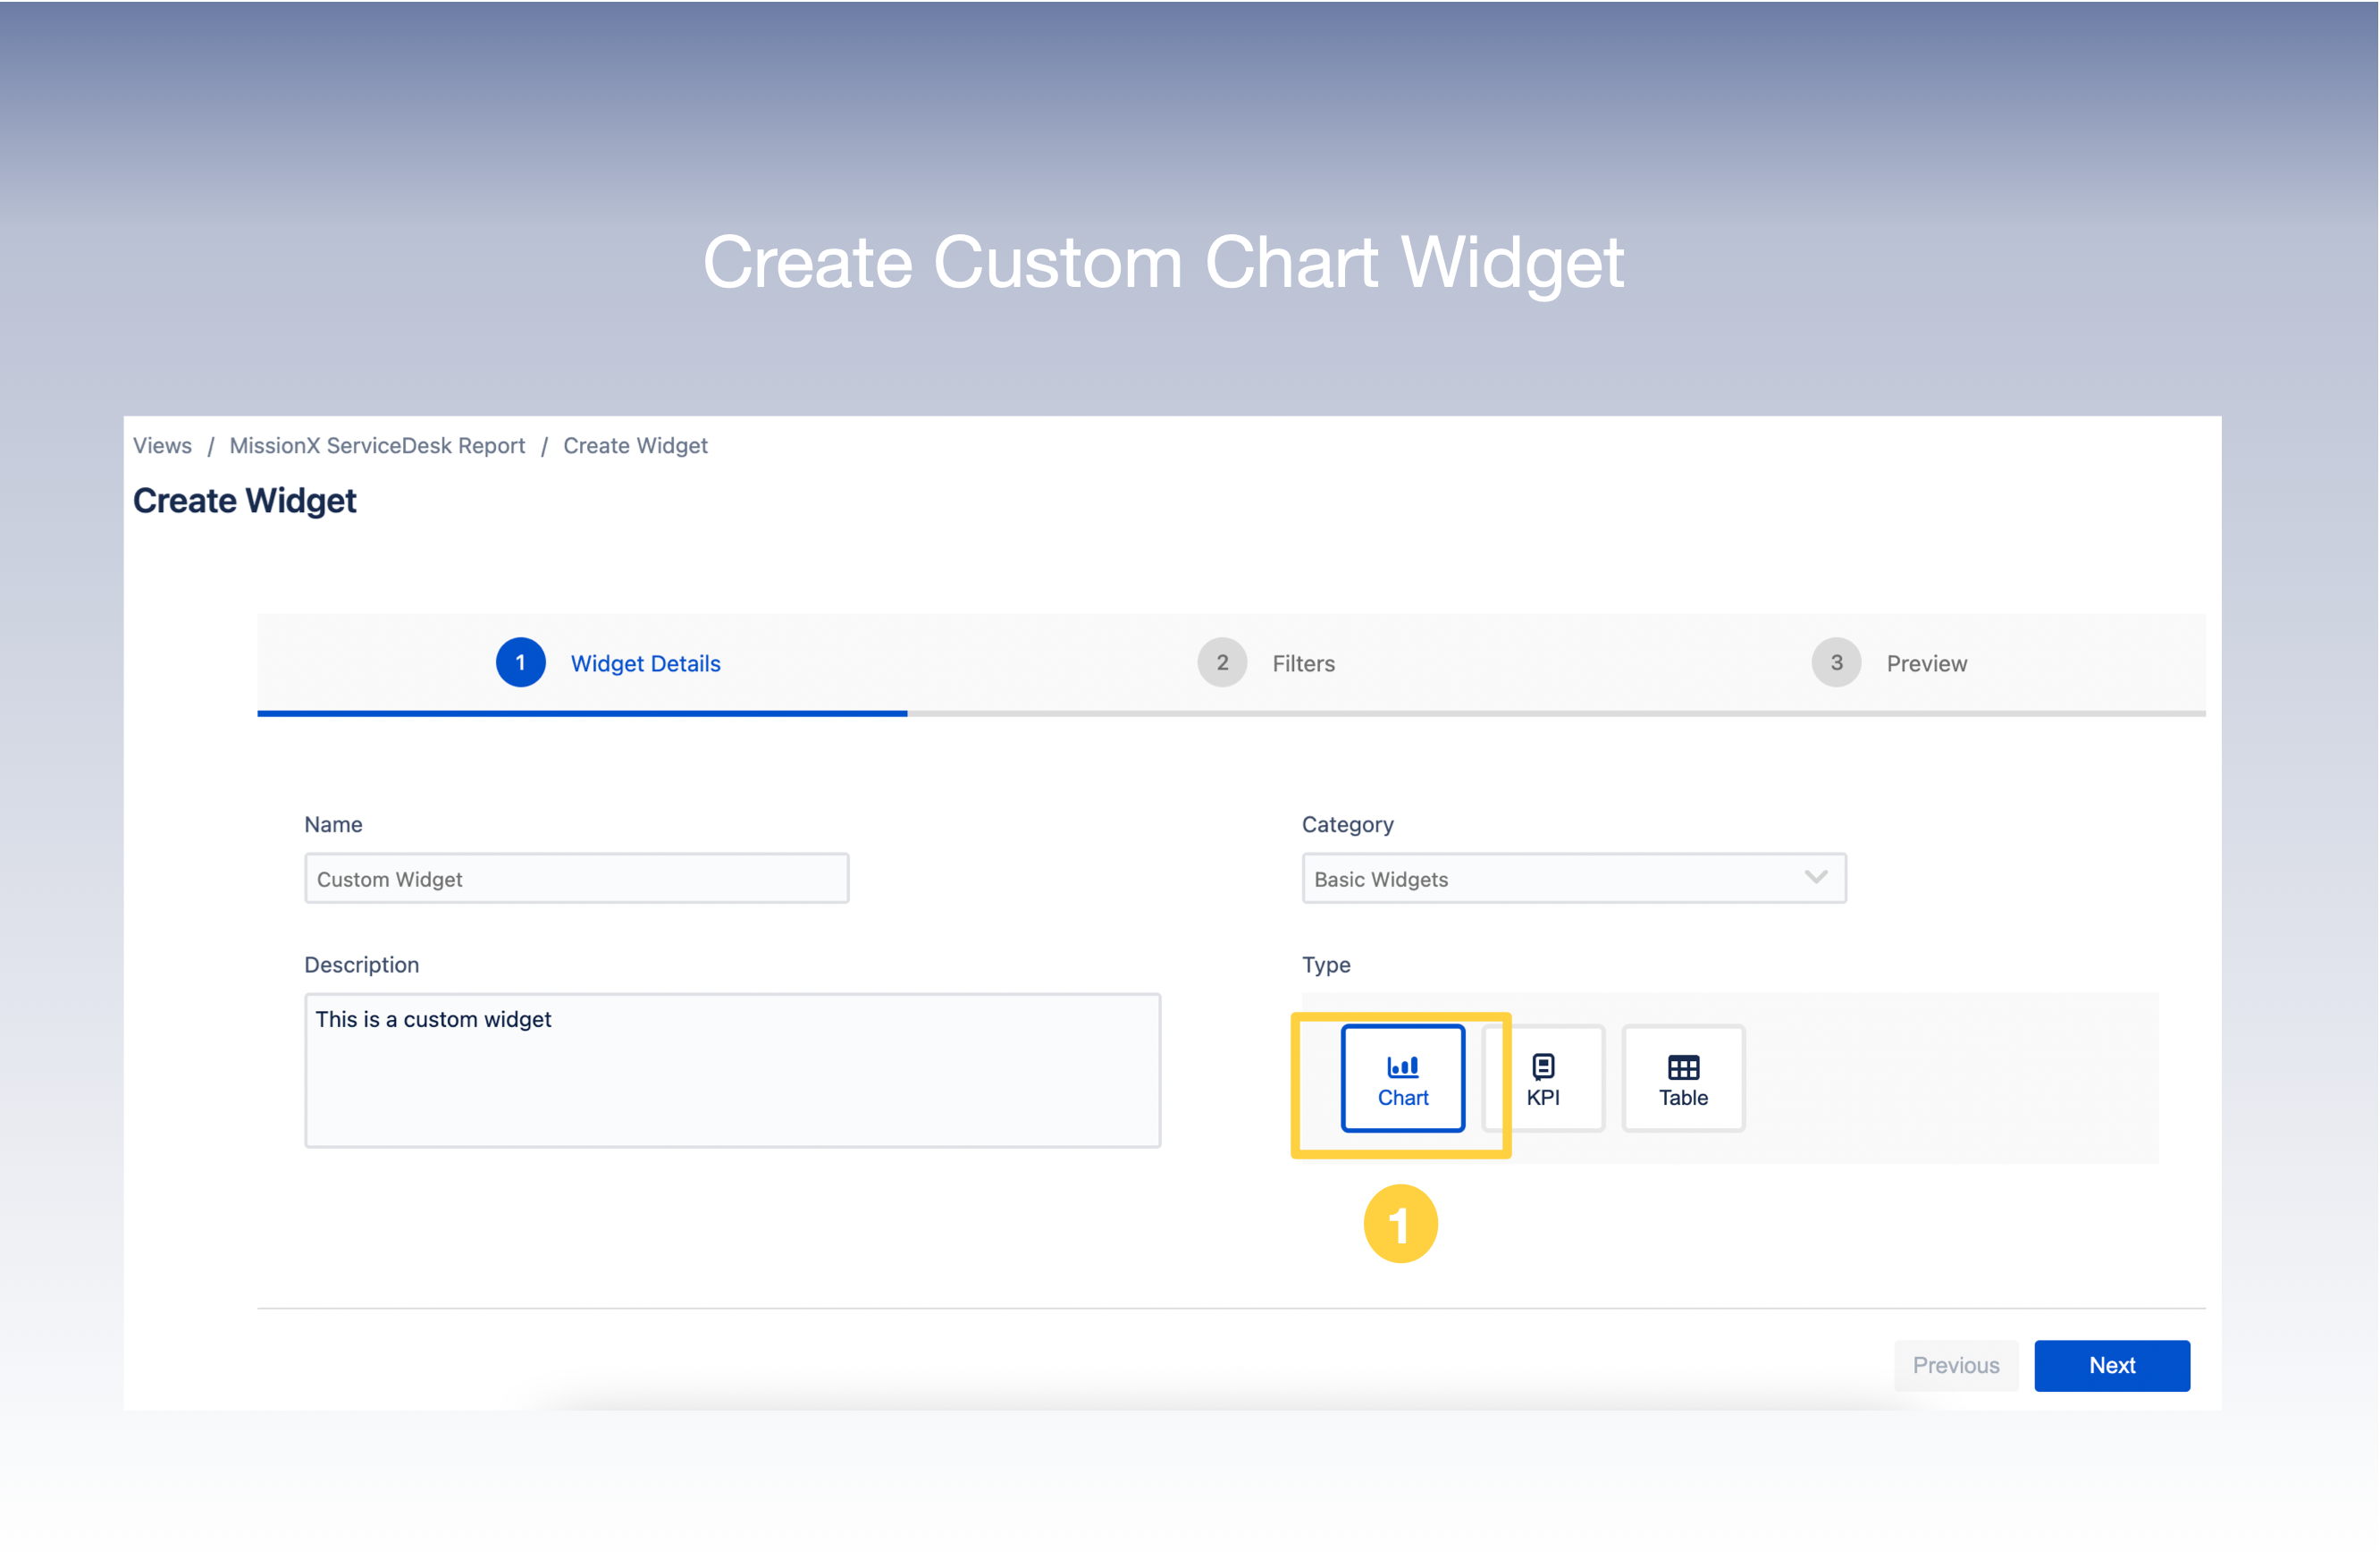
Task: Switch to the Filters step
Action: (x=1302, y=662)
